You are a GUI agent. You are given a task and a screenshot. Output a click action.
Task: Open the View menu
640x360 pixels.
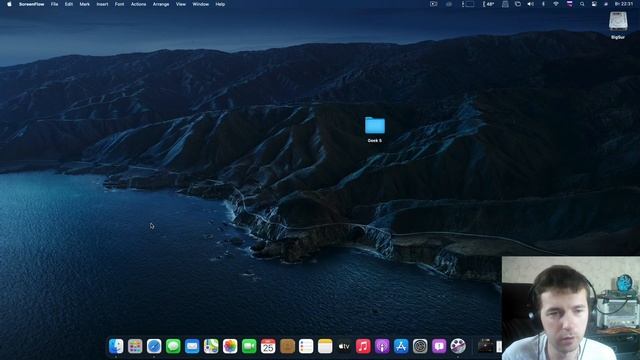(x=181, y=4)
